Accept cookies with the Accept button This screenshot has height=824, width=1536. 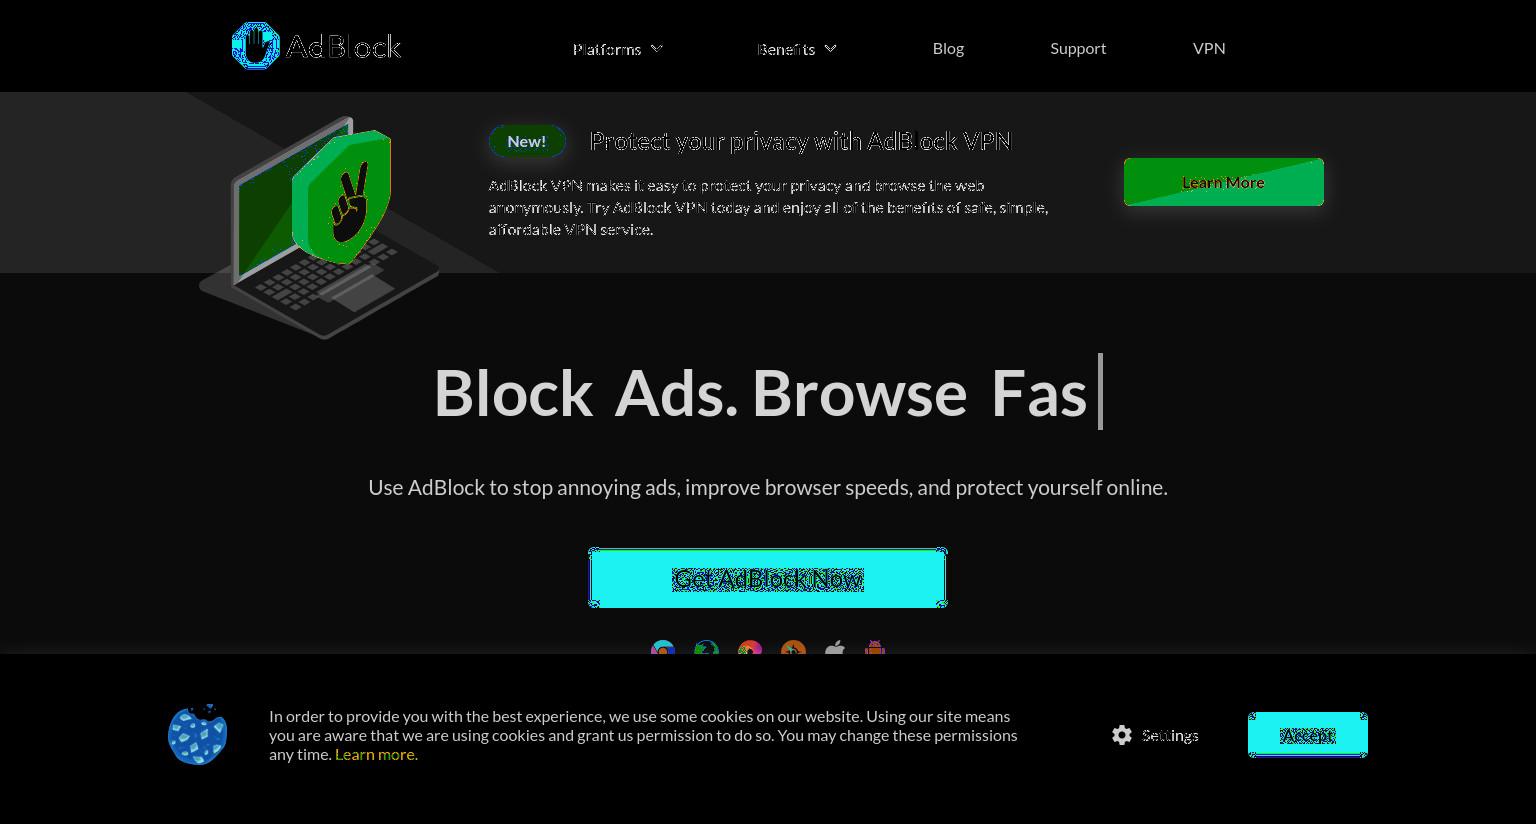point(1308,735)
